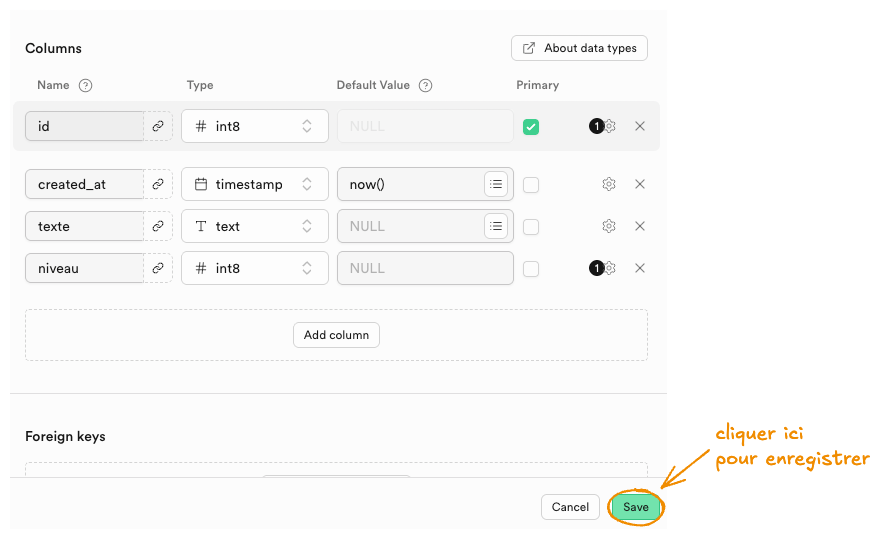The width and height of the screenshot is (880, 539).
Task: Show help tooltip next to Name header
Action: point(85,85)
